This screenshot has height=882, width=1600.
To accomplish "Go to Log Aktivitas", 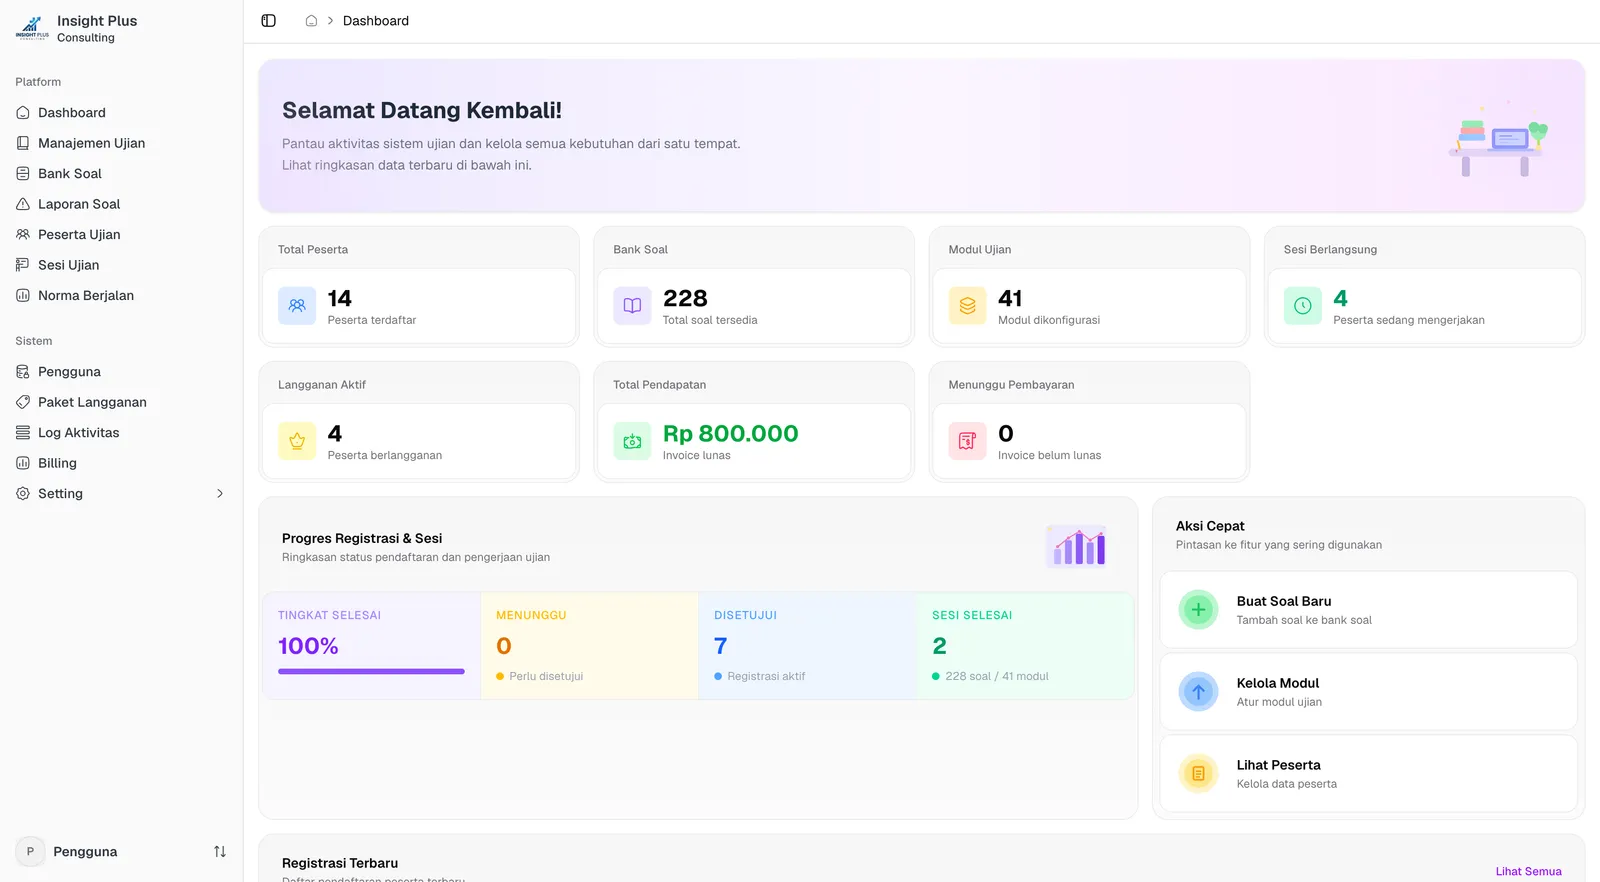I will pyautogui.click(x=121, y=433).
